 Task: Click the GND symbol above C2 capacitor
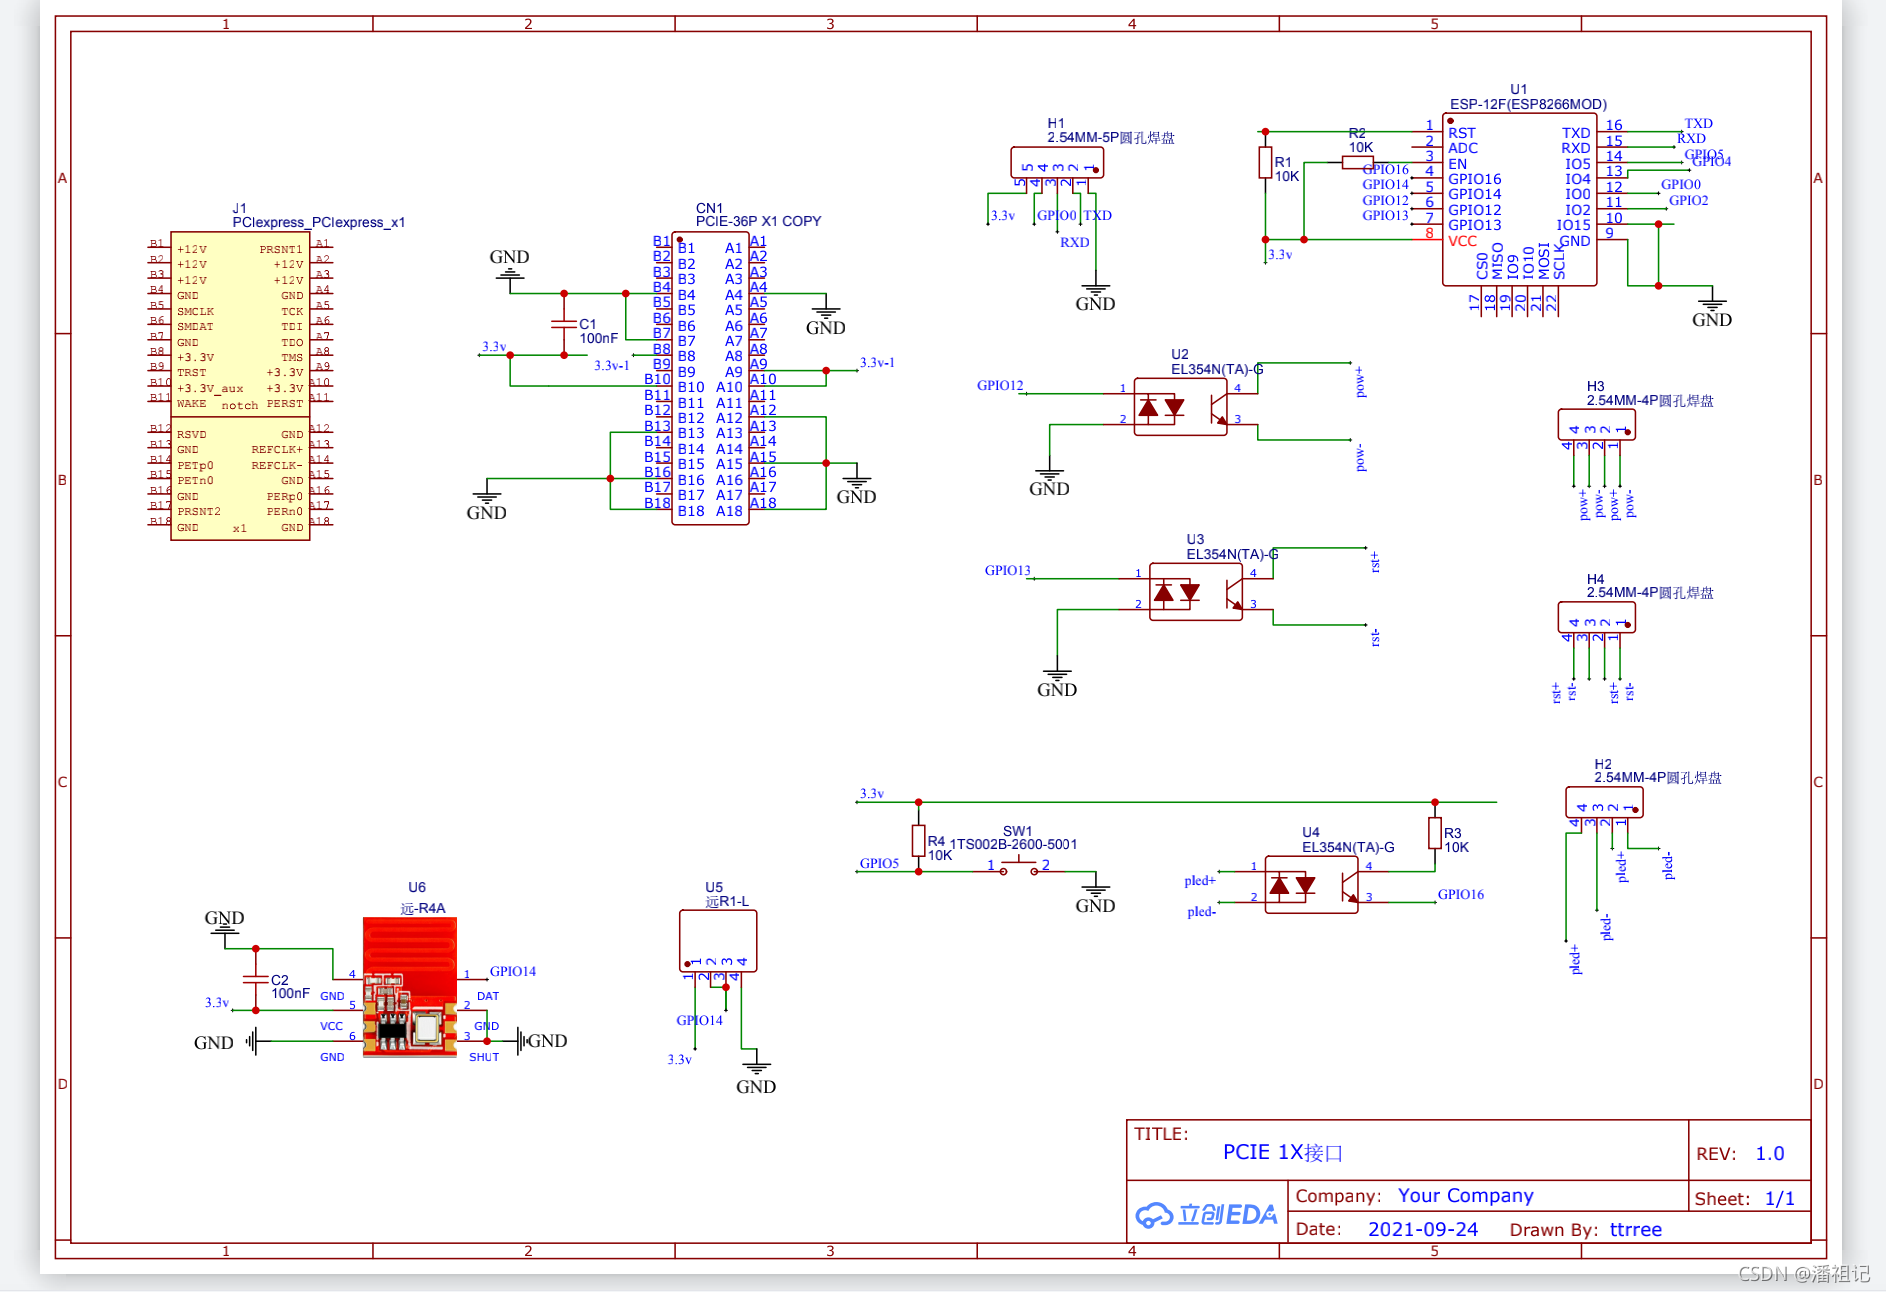(x=224, y=925)
